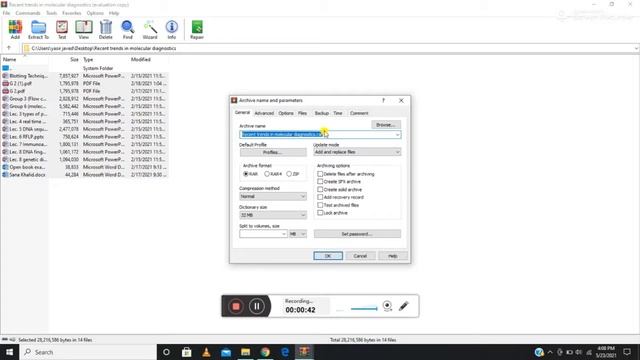Pause the screen recording

click(x=257, y=306)
